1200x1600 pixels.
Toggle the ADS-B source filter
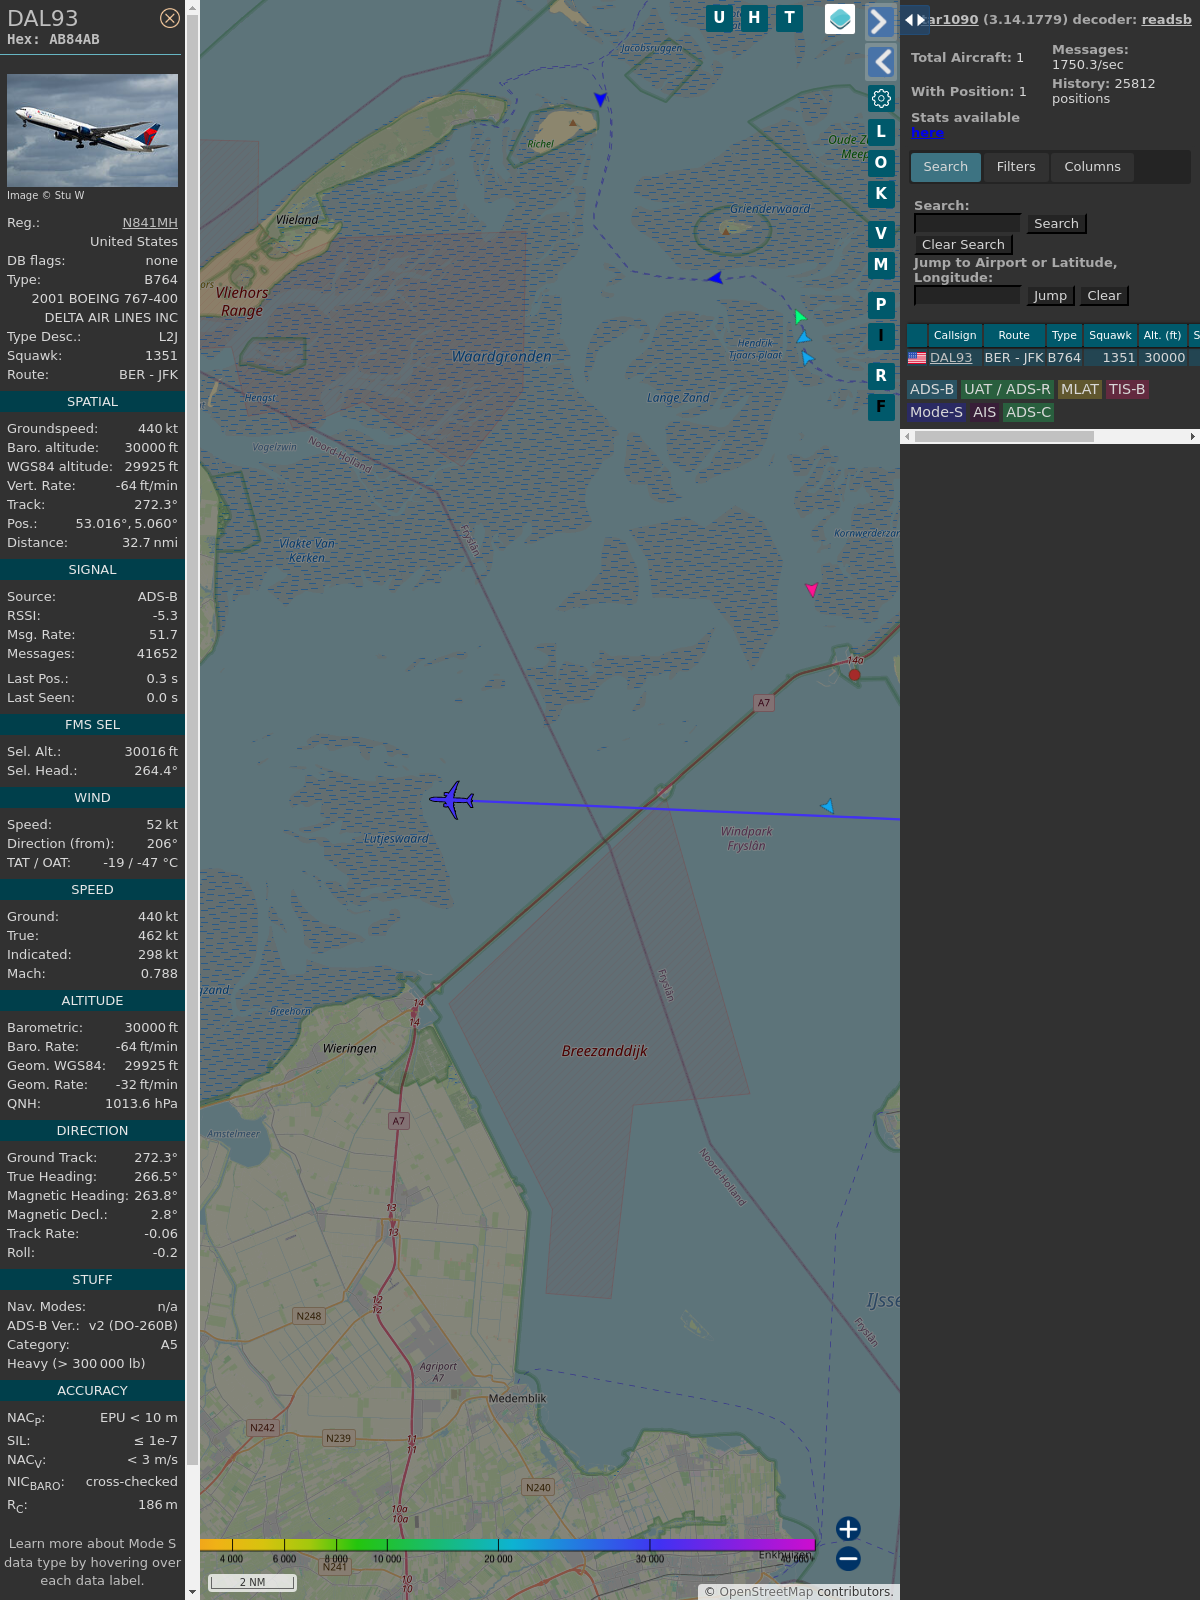932,390
